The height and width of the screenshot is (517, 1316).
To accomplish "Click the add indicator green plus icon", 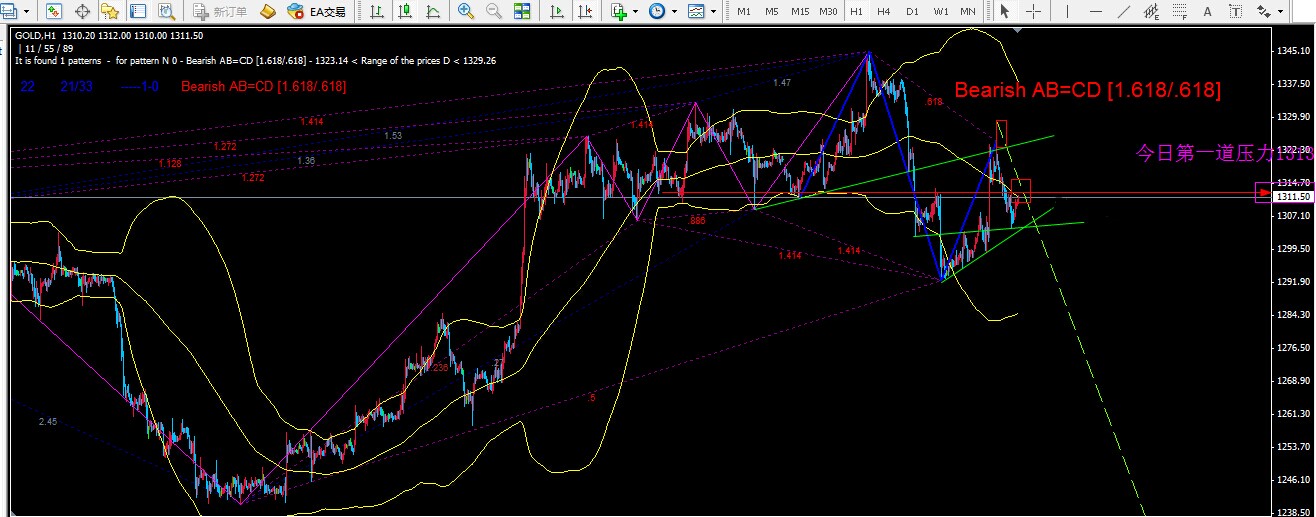I will pyautogui.click(x=619, y=12).
